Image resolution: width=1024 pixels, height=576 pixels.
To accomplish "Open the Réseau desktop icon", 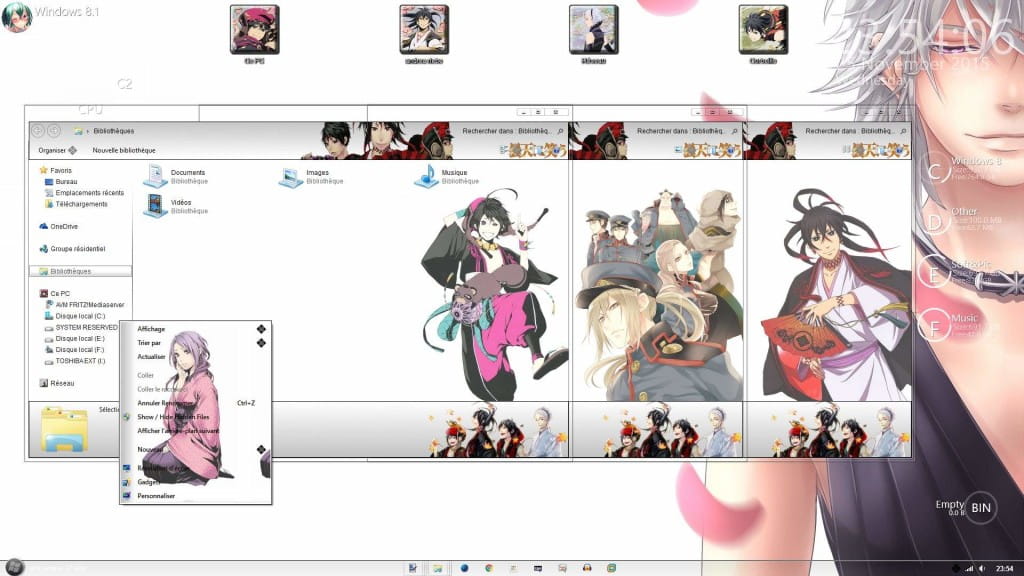I will [x=593, y=30].
